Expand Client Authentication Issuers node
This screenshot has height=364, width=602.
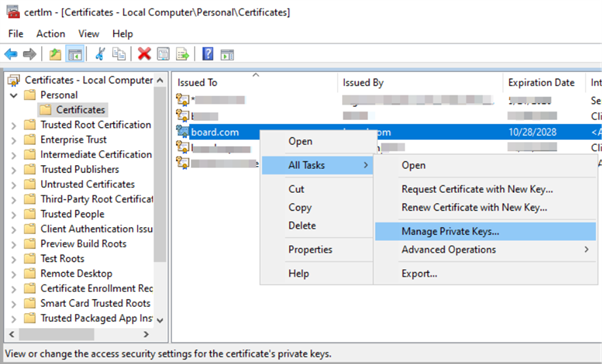(14, 230)
